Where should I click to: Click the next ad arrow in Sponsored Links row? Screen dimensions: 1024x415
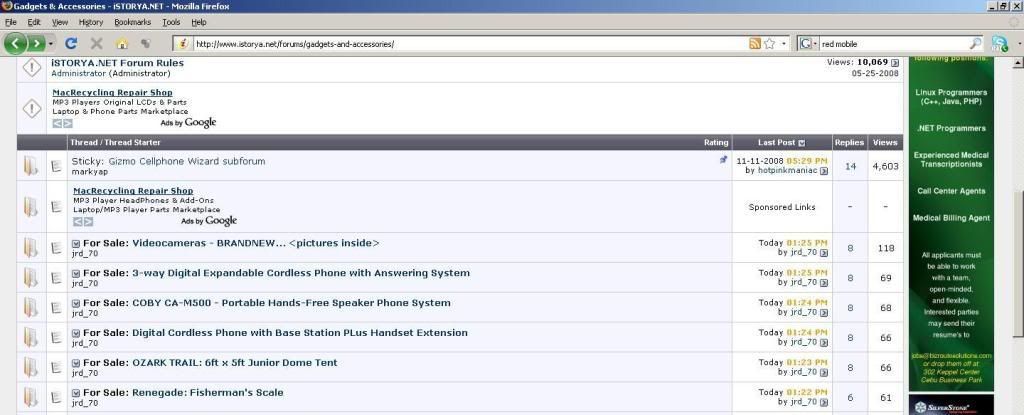[88, 222]
